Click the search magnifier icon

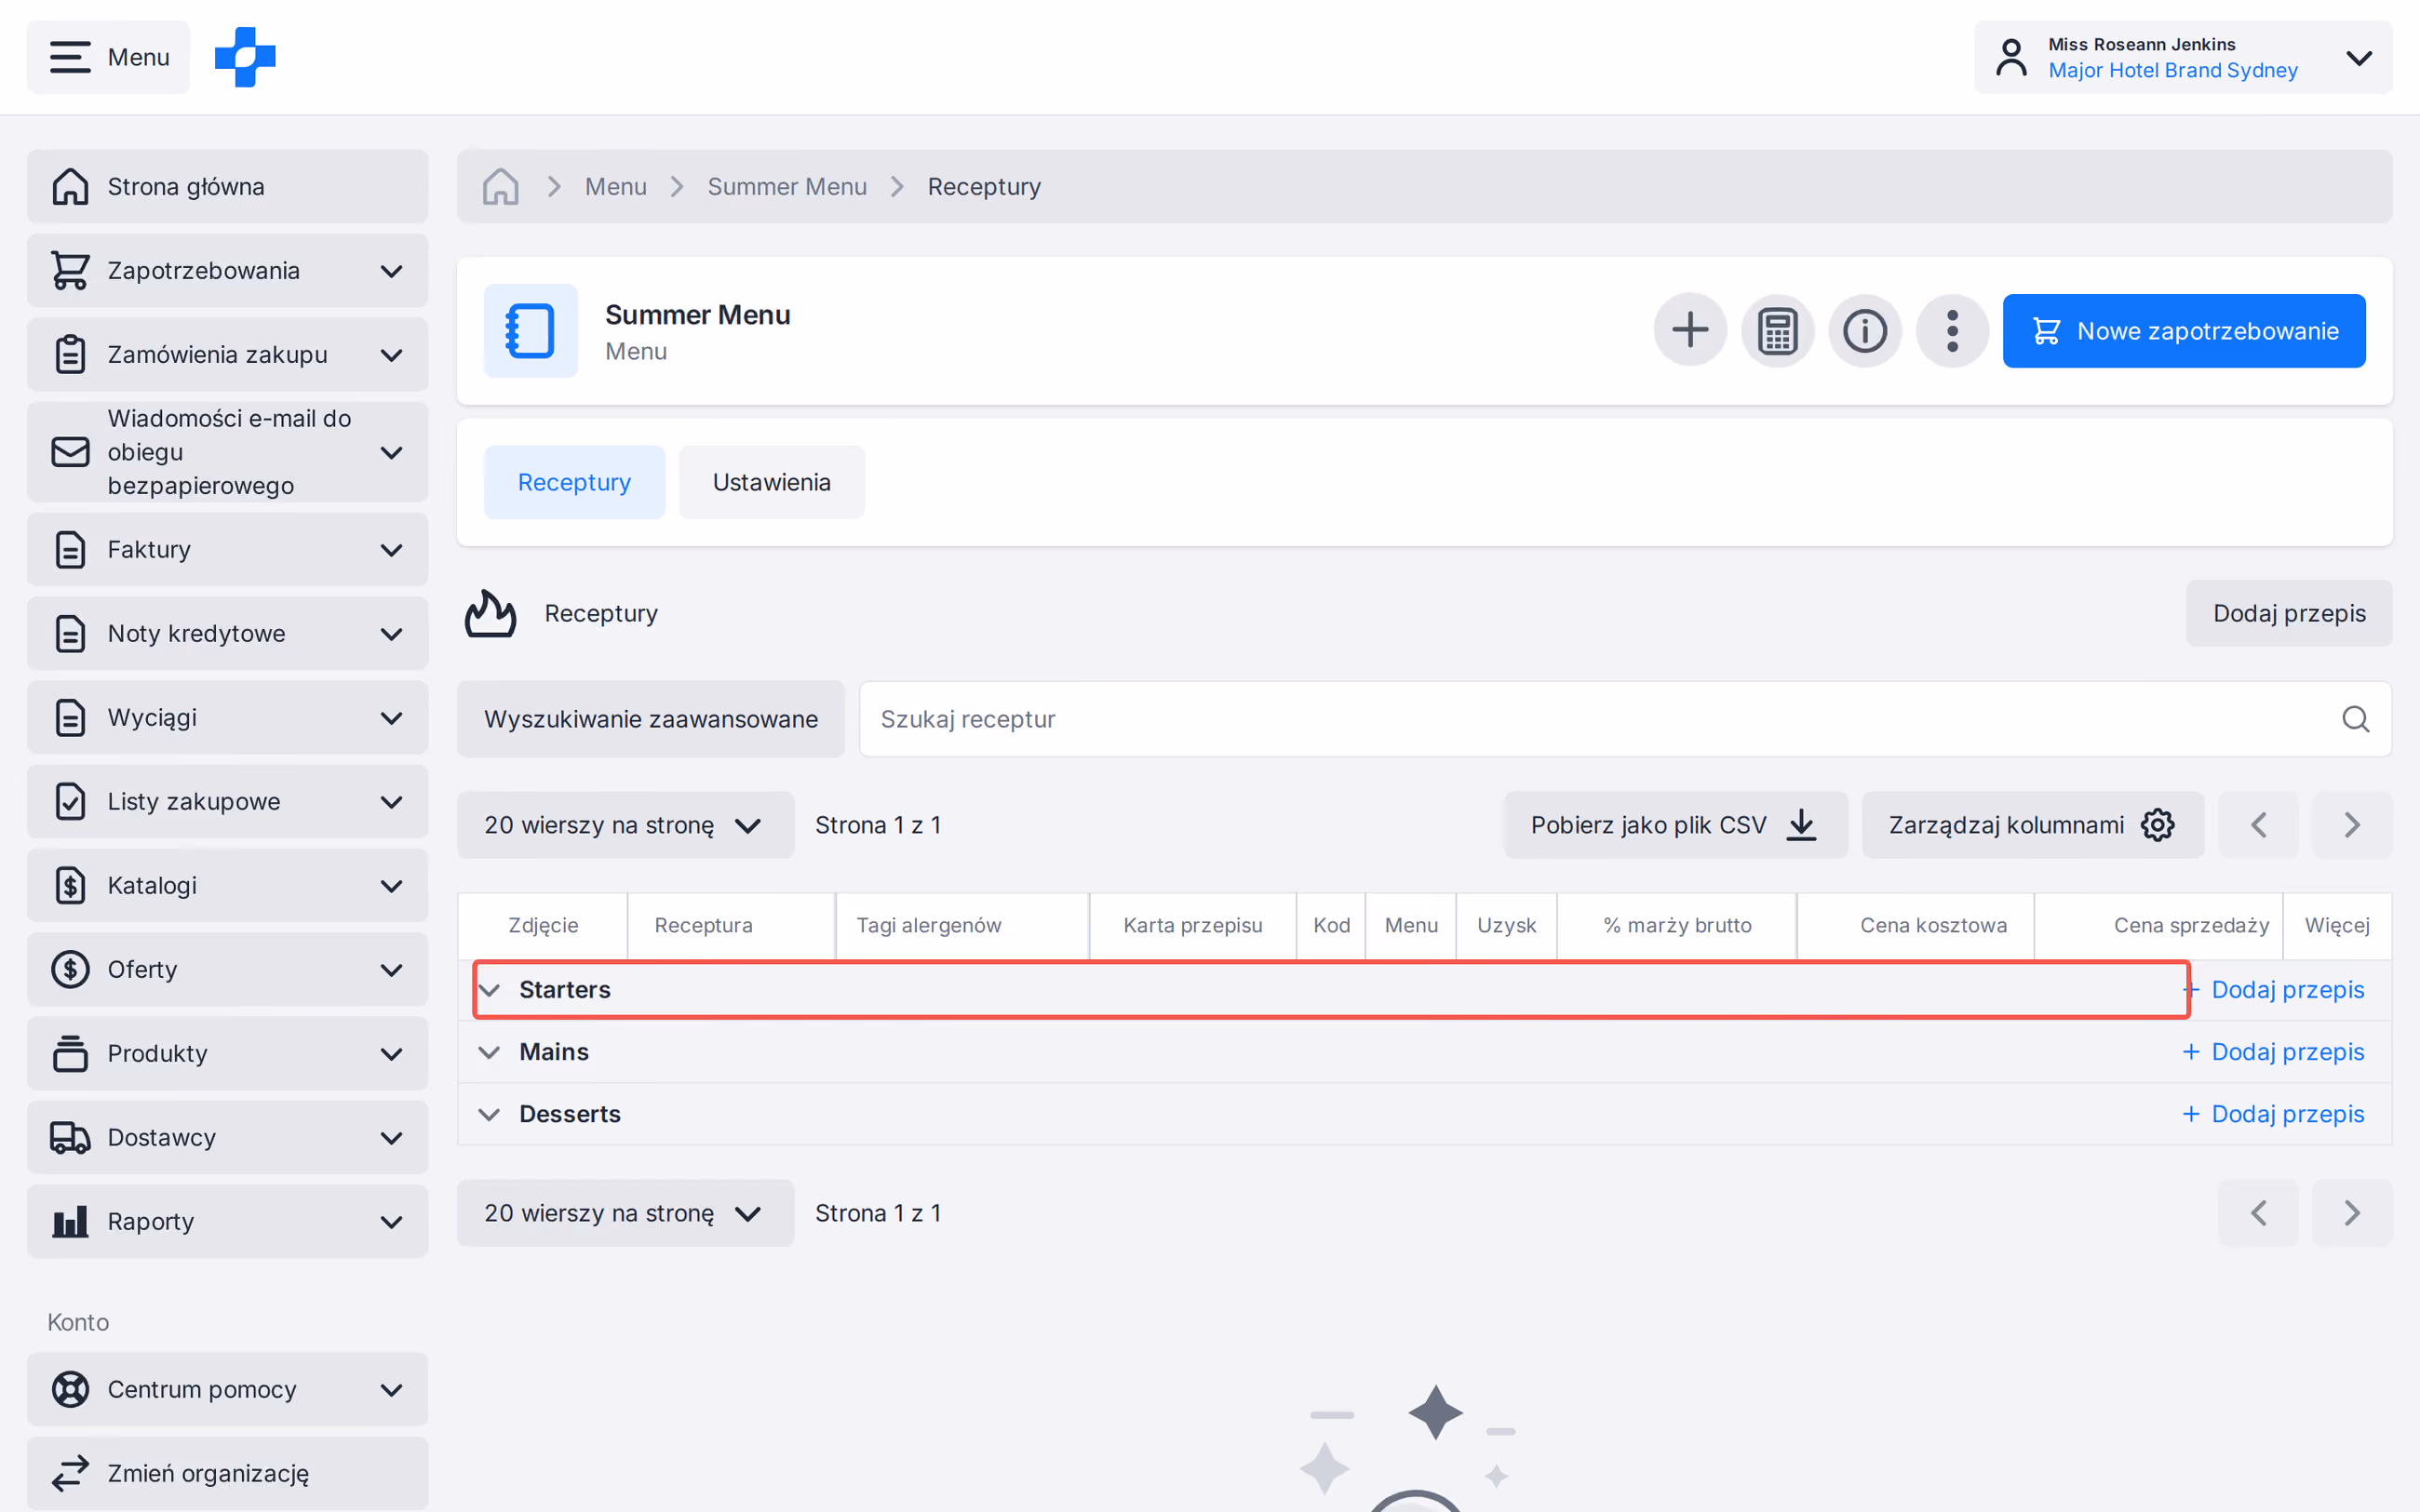pos(2355,719)
